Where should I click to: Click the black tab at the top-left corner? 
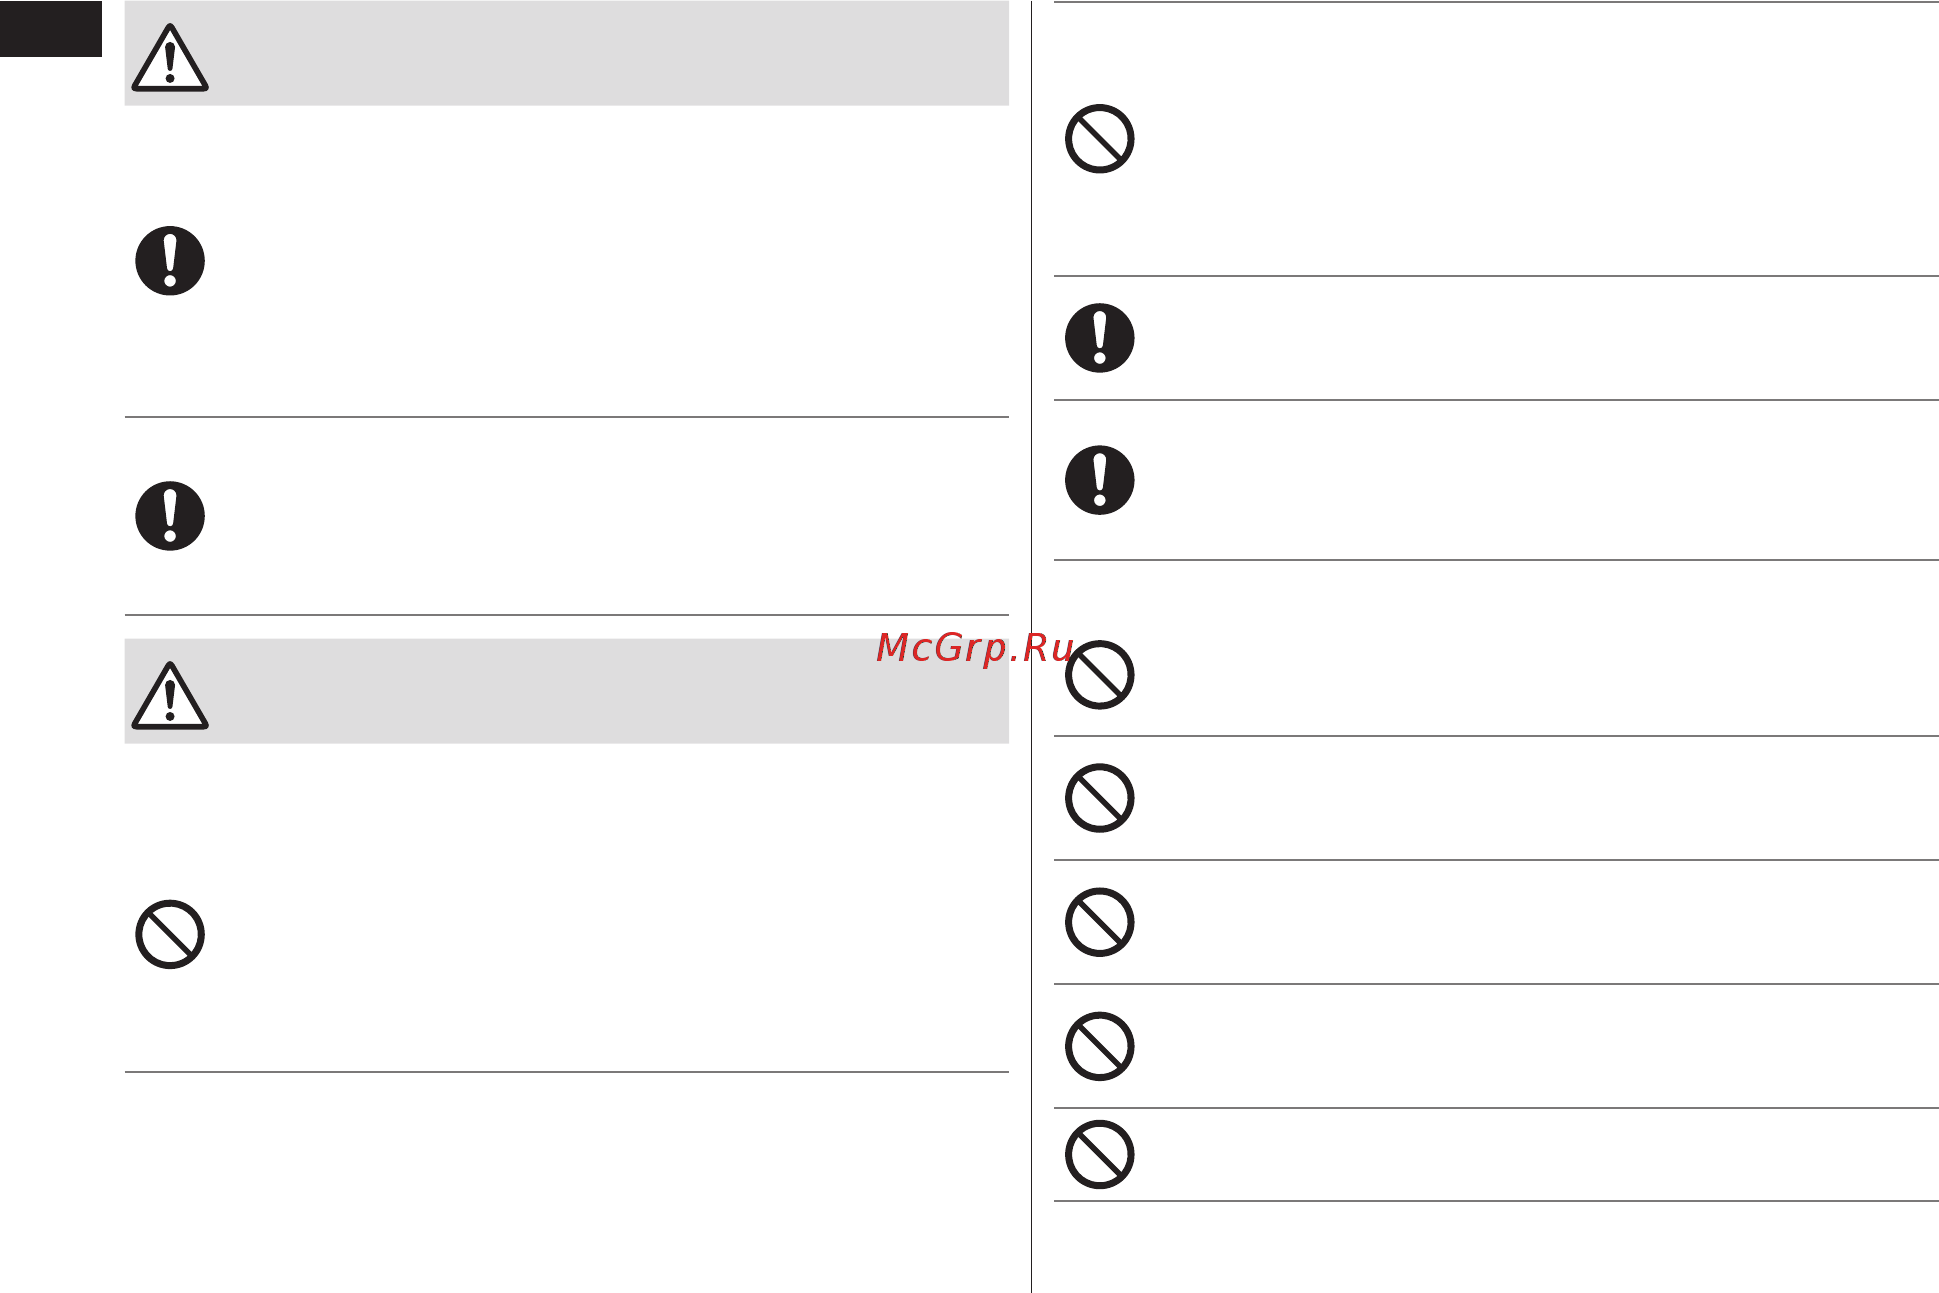(x=51, y=28)
